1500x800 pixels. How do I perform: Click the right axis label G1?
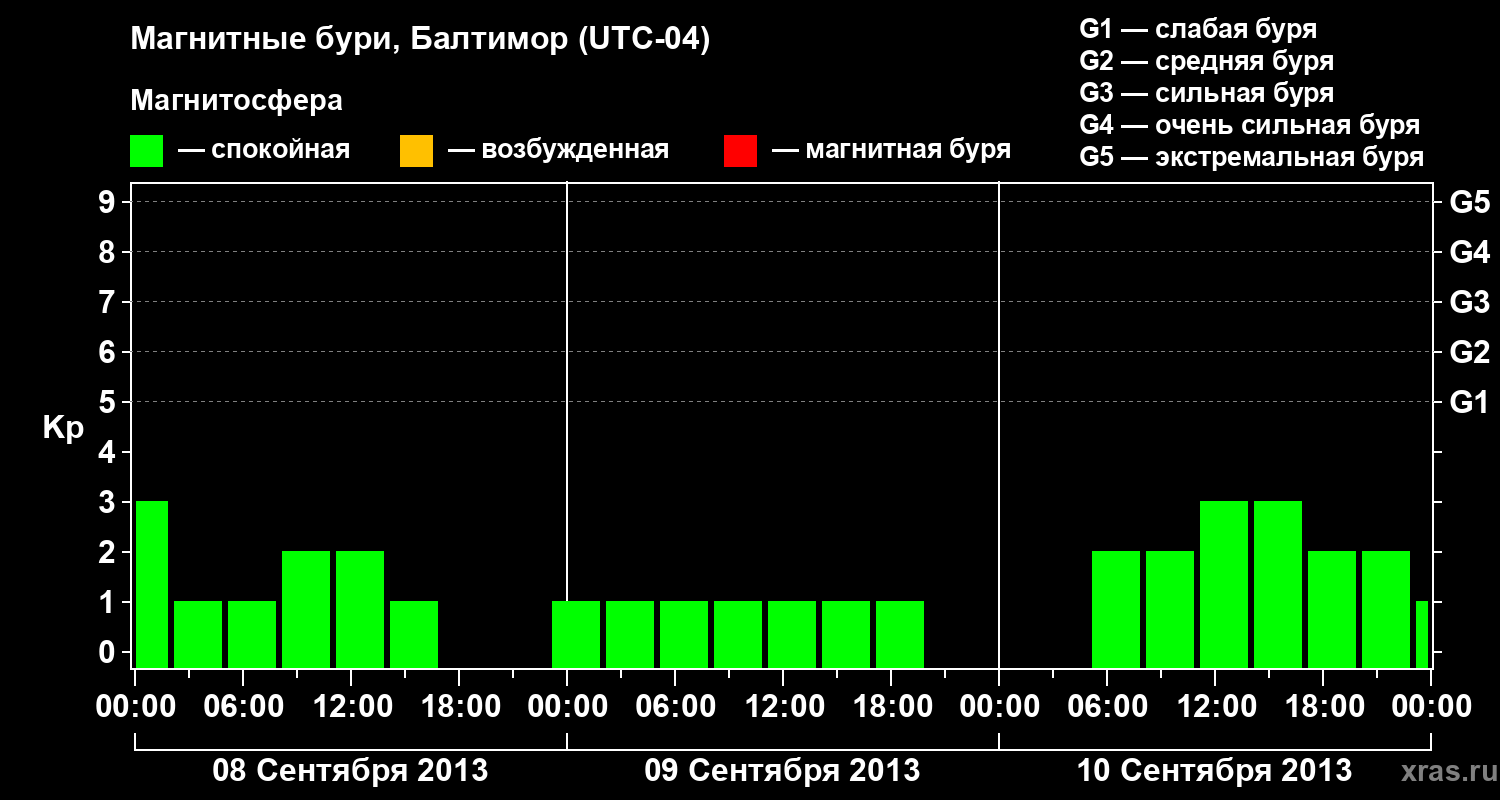1470,402
